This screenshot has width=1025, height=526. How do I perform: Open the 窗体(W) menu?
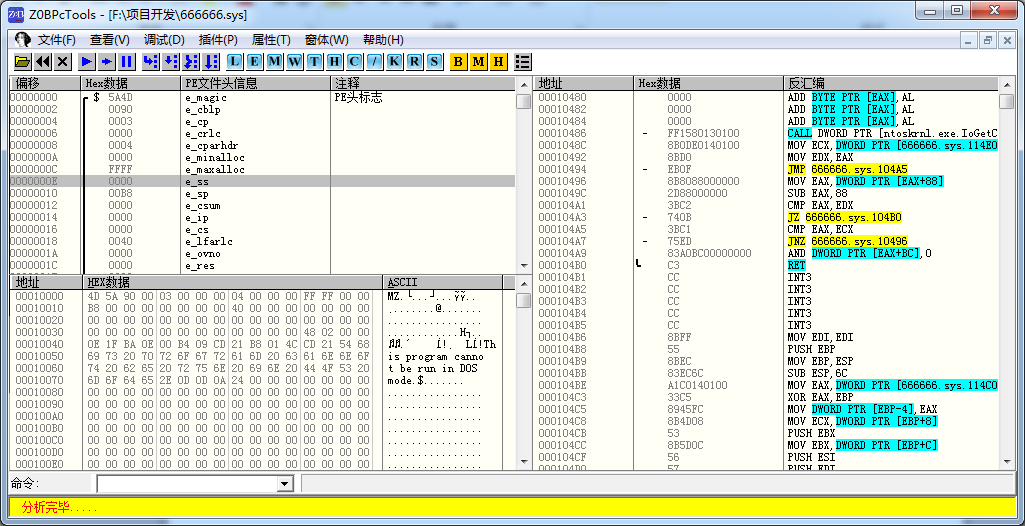[327, 40]
